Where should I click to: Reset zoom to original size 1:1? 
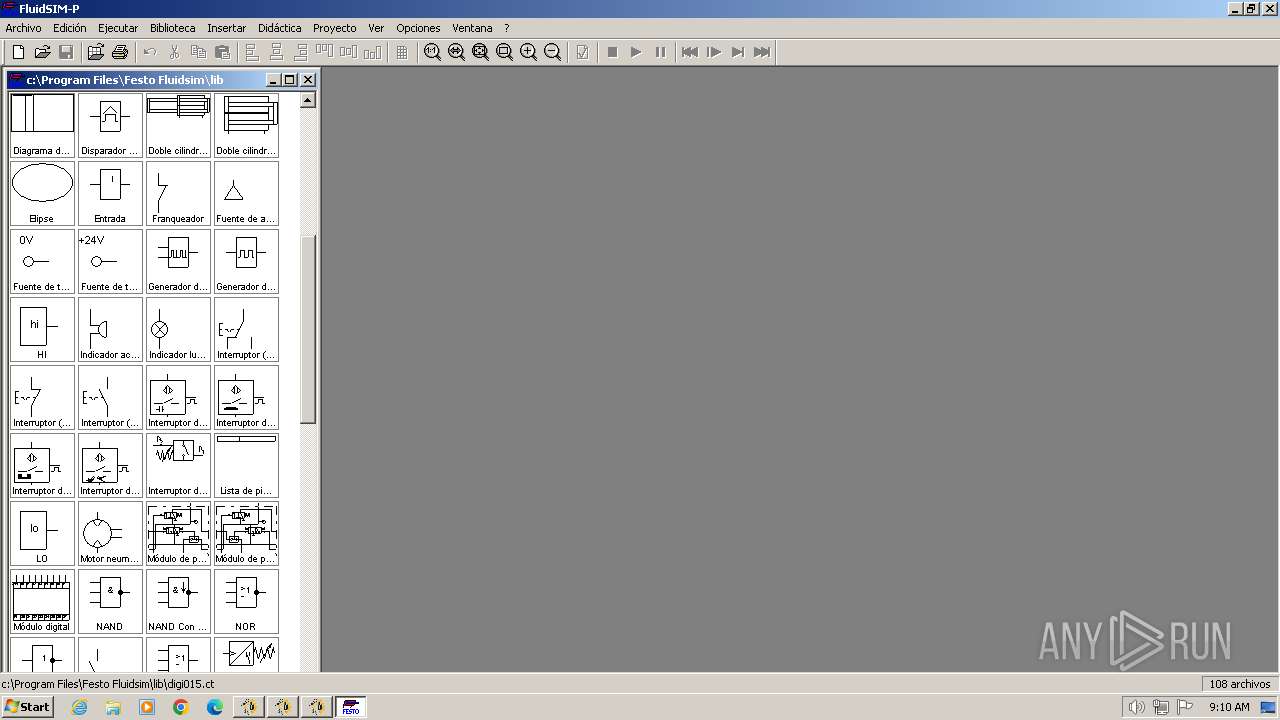click(432, 52)
